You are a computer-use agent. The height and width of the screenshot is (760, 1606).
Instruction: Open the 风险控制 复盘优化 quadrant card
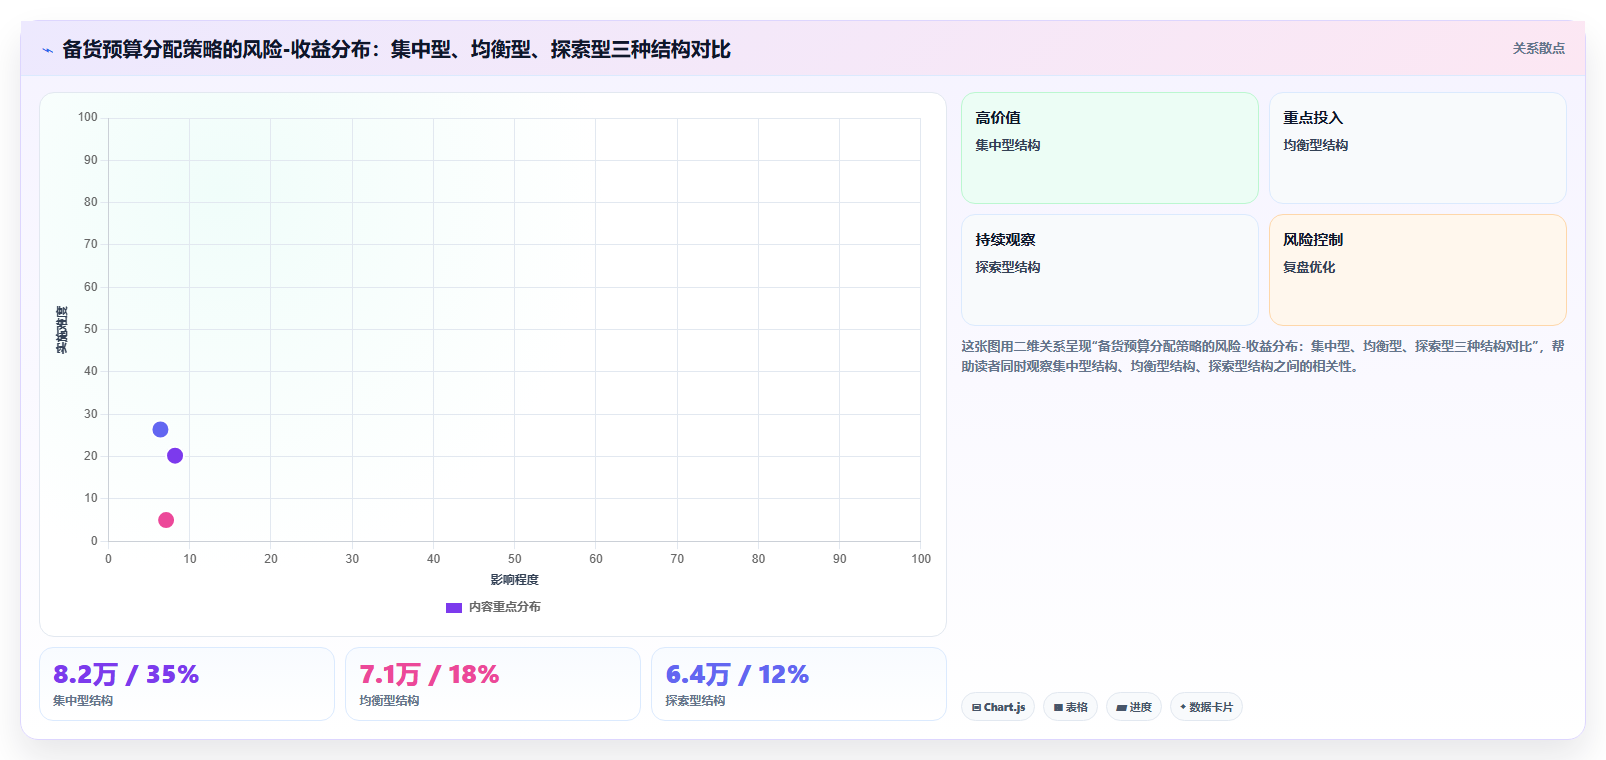[x=1417, y=270]
